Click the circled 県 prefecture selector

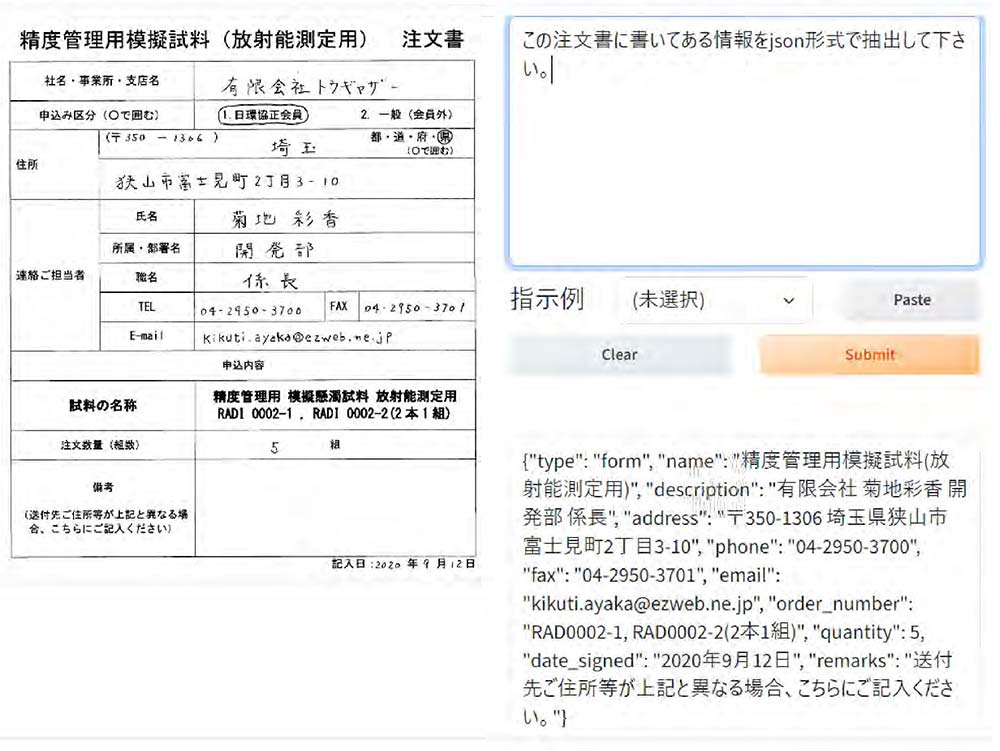click(x=446, y=137)
